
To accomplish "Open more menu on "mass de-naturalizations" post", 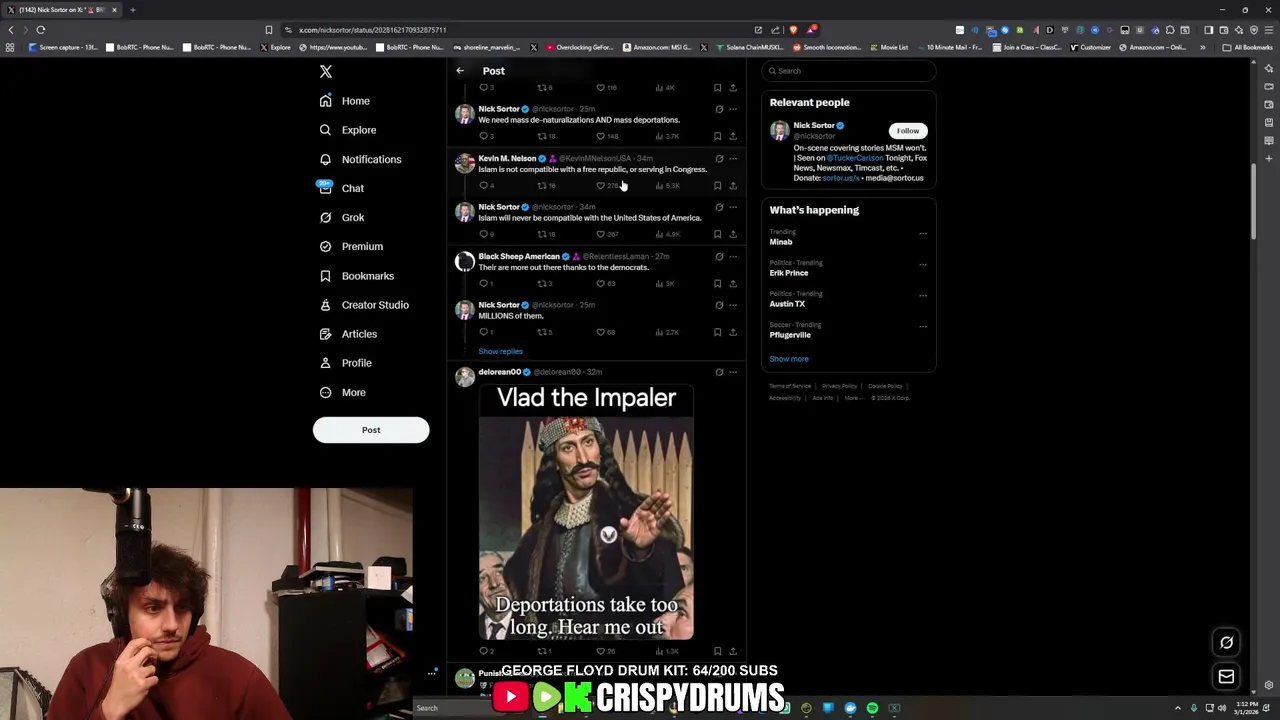I will pyautogui.click(x=733, y=110).
